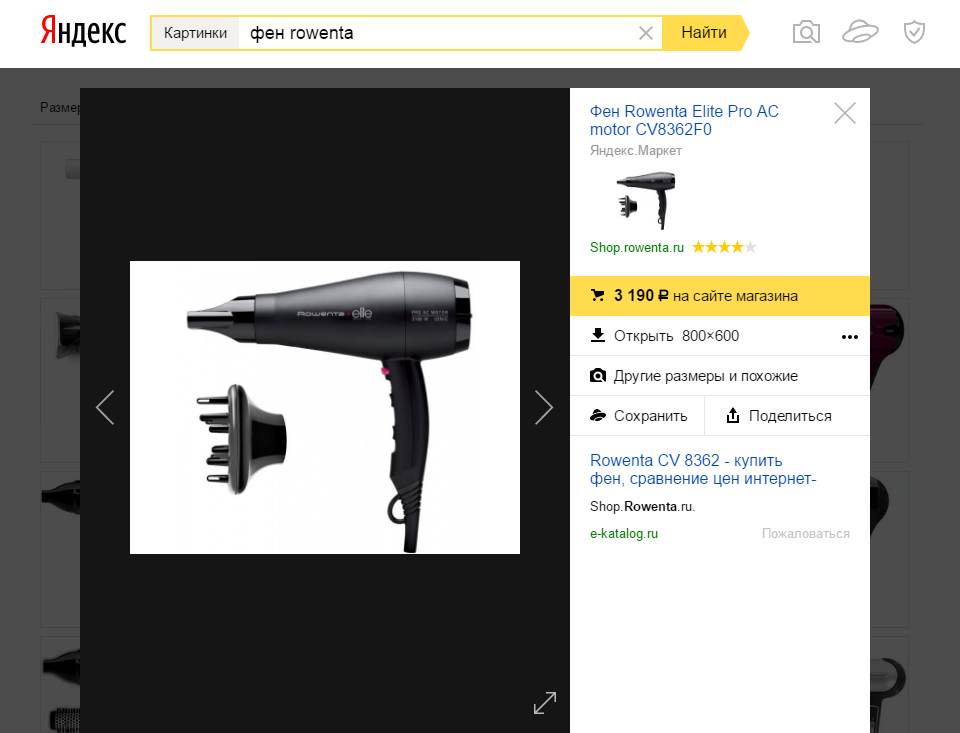Click the share arrow icon

coord(732,416)
